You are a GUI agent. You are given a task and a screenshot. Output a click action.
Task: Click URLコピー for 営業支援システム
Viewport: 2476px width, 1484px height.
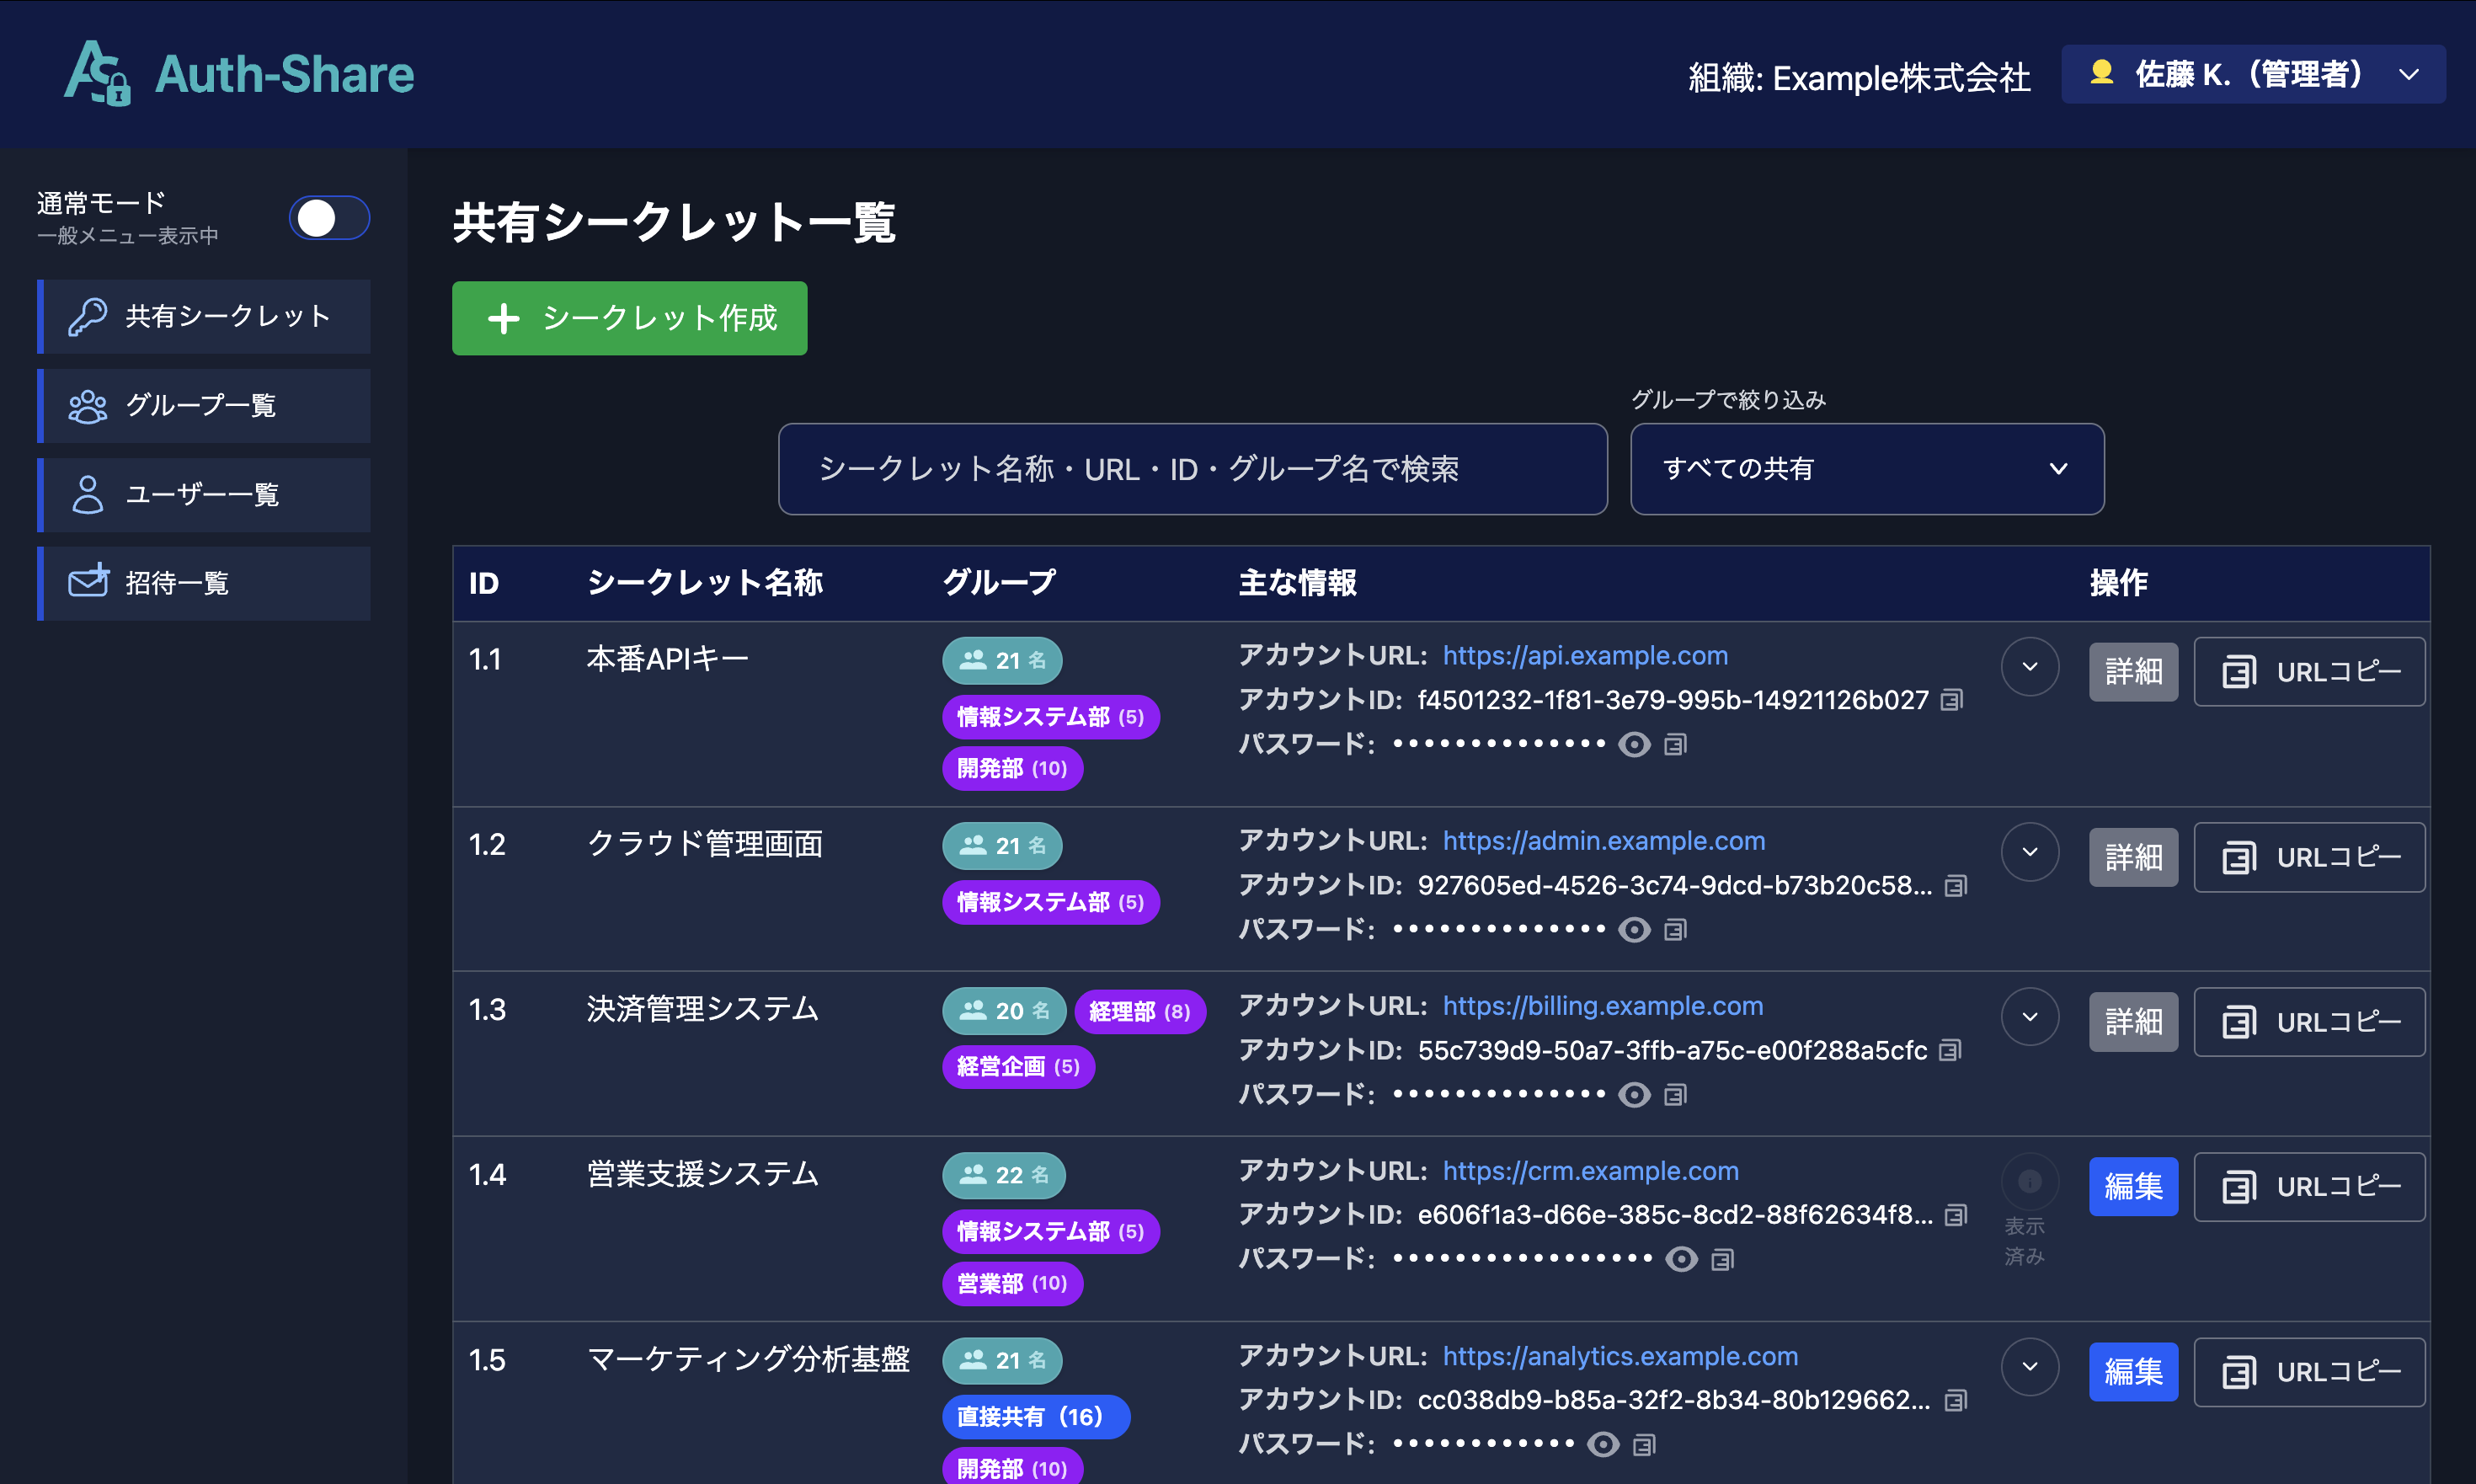point(2309,1187)
